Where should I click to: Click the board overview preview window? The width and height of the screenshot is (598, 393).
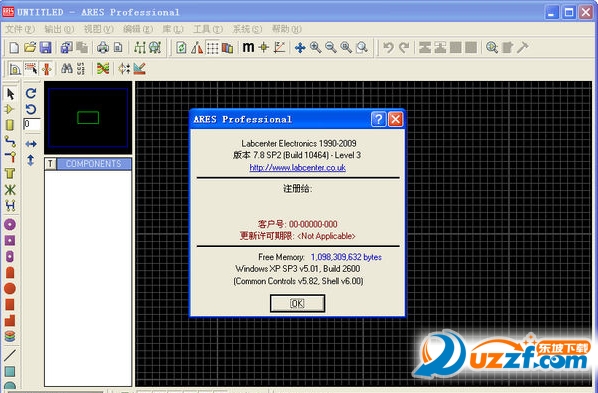[x=88, y=118]
